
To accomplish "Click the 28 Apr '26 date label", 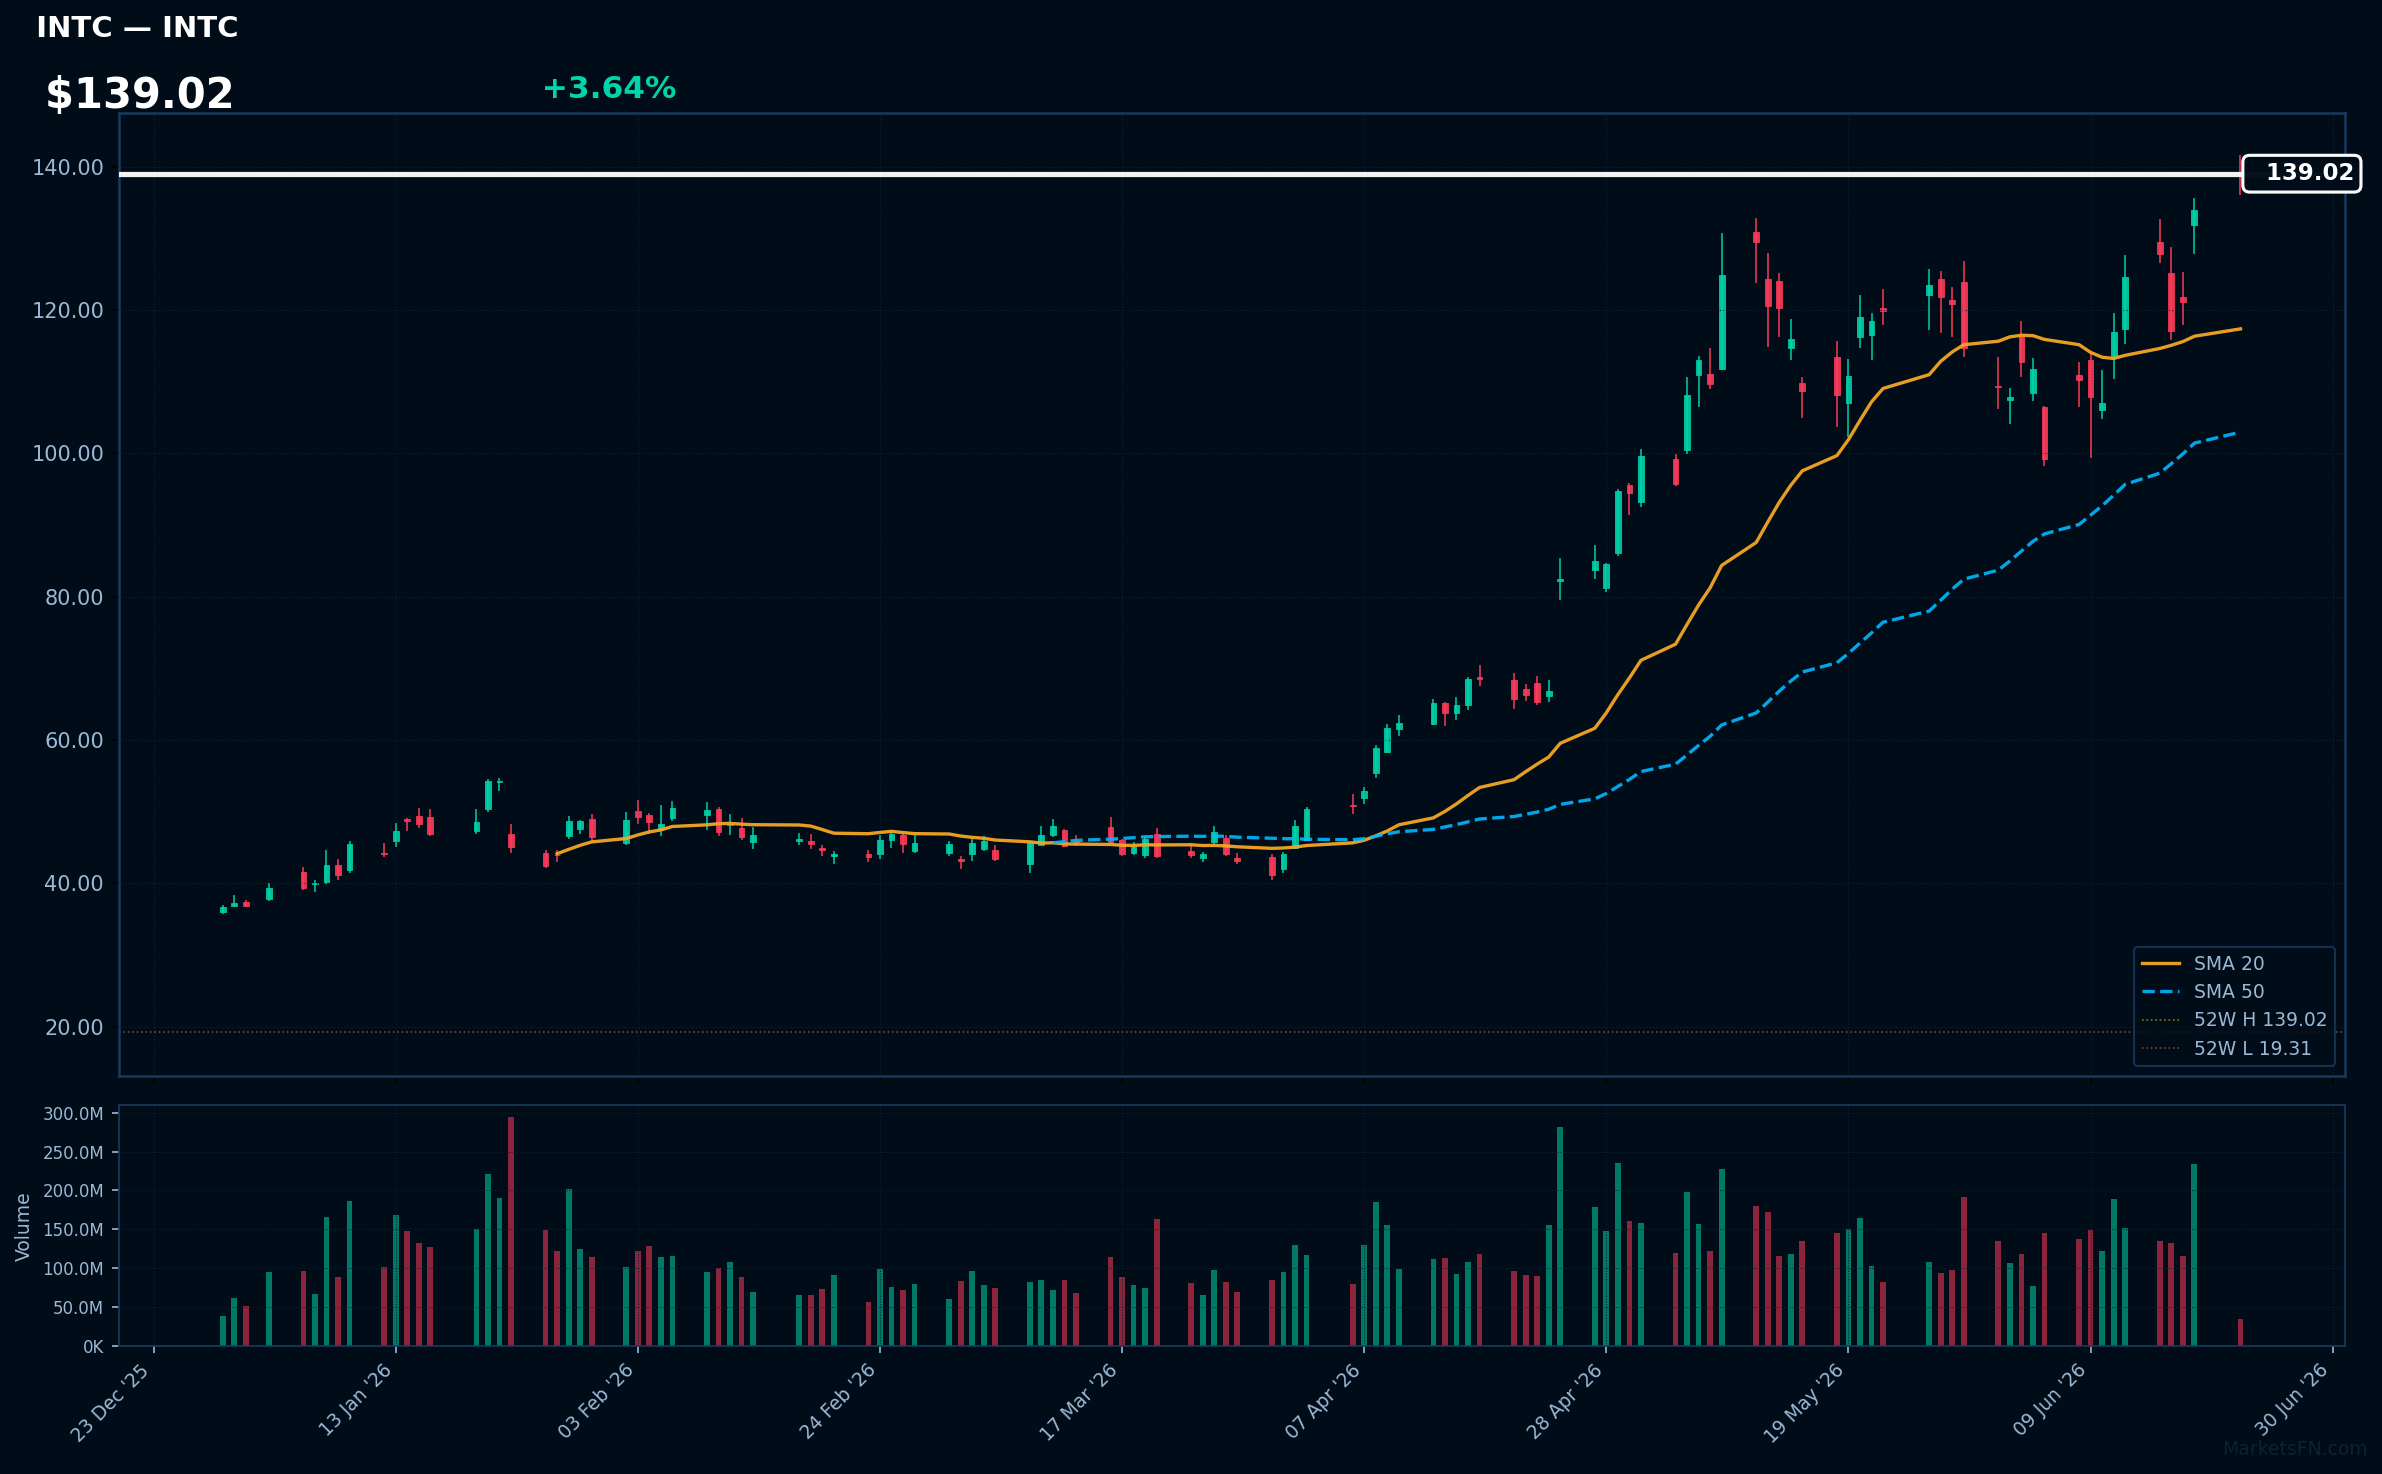I will click(1564, 1402).
